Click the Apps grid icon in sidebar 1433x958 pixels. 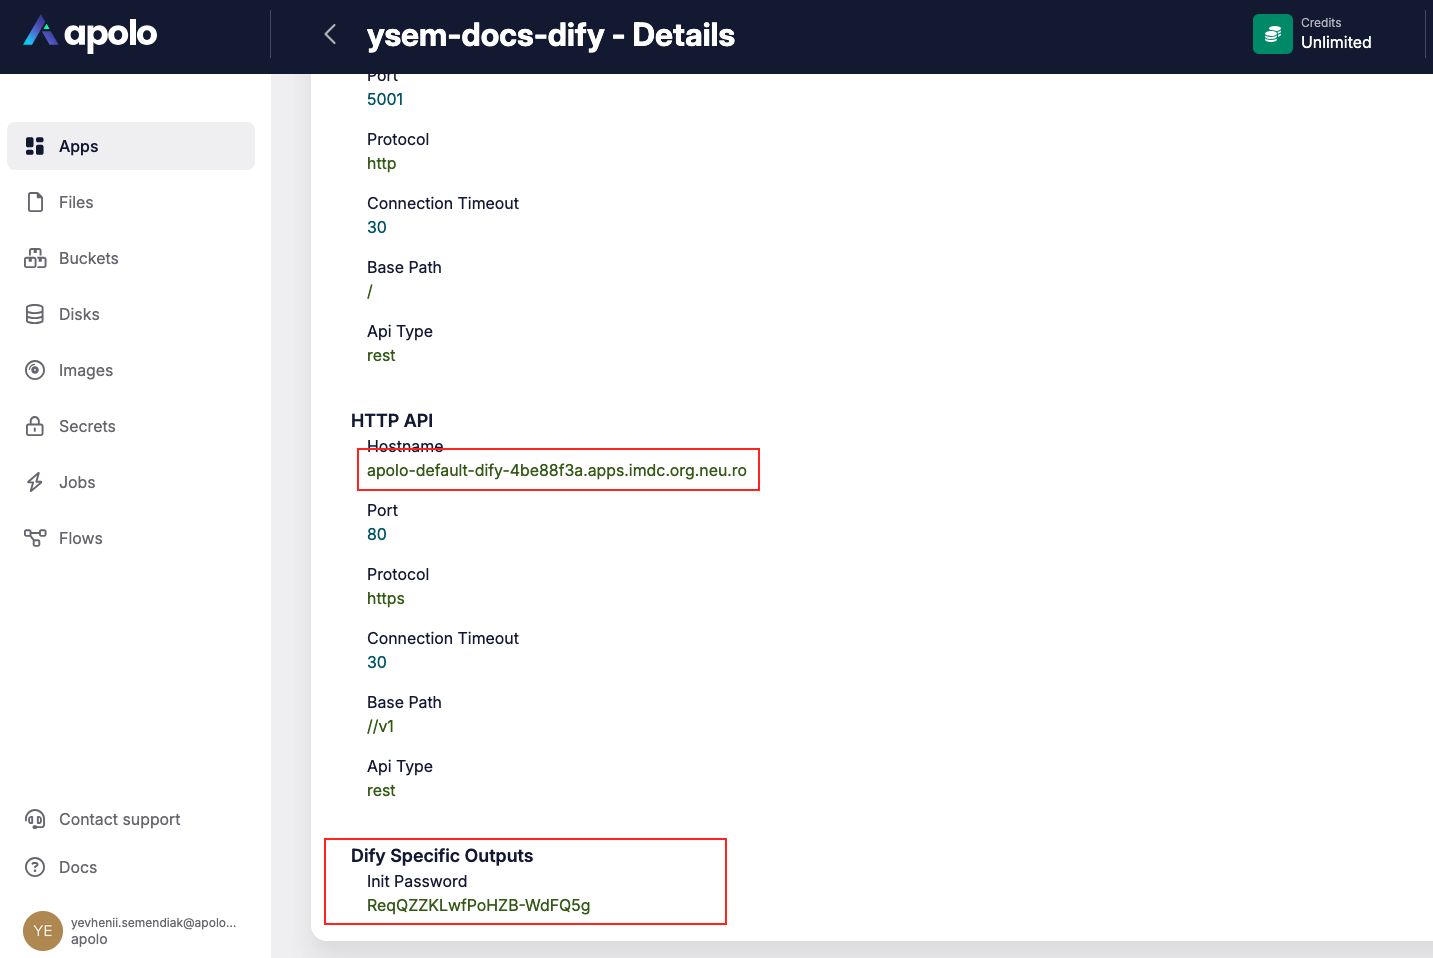pos(35,146)
